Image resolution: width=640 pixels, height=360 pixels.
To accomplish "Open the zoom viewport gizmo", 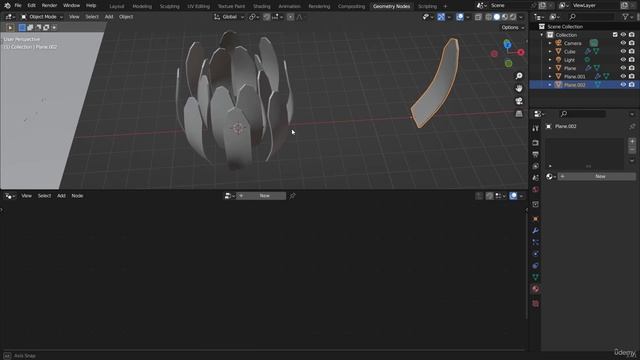I will tap(519, 76).
